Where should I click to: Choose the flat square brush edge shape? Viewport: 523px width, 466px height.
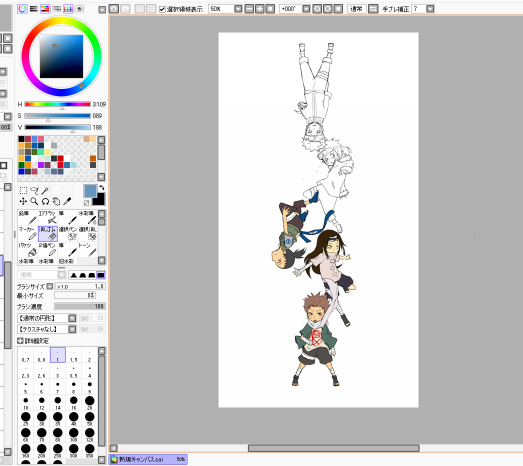point(100,275)
